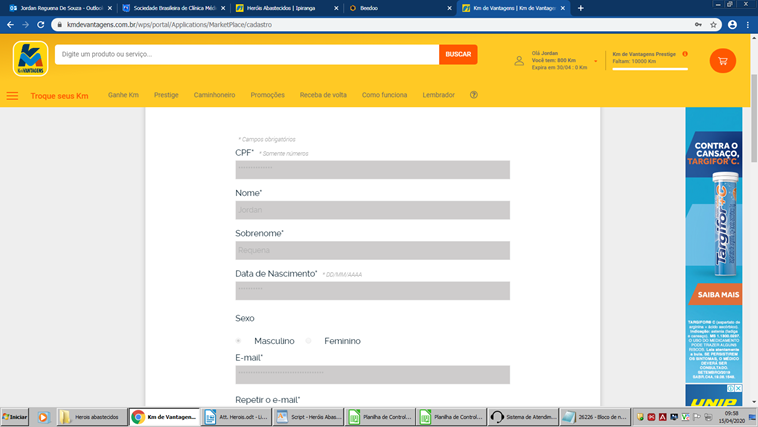The image size is (758, 427).
Task: Click red X tray icon
Action: [651, 417]
